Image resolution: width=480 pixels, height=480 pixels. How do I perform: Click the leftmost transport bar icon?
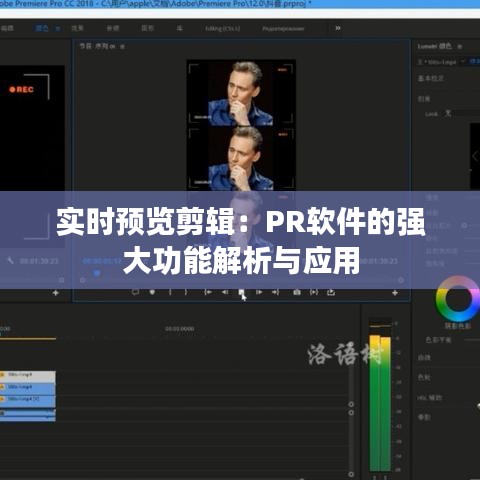point(135,292)
